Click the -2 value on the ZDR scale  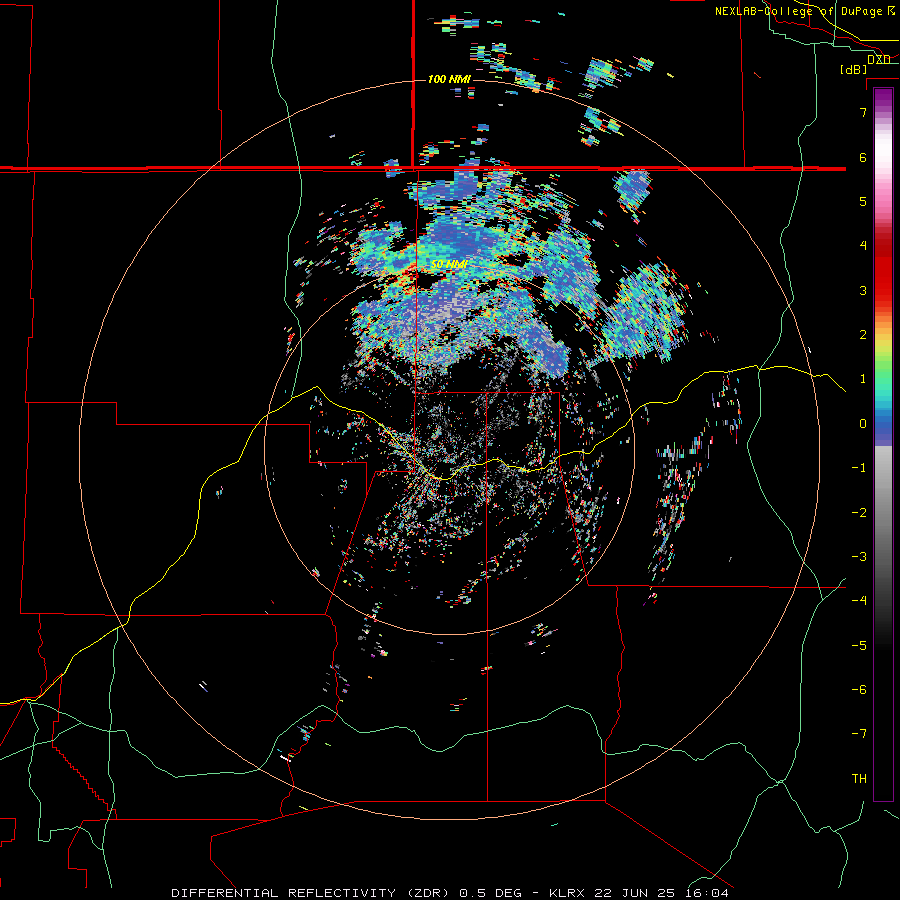859,513
